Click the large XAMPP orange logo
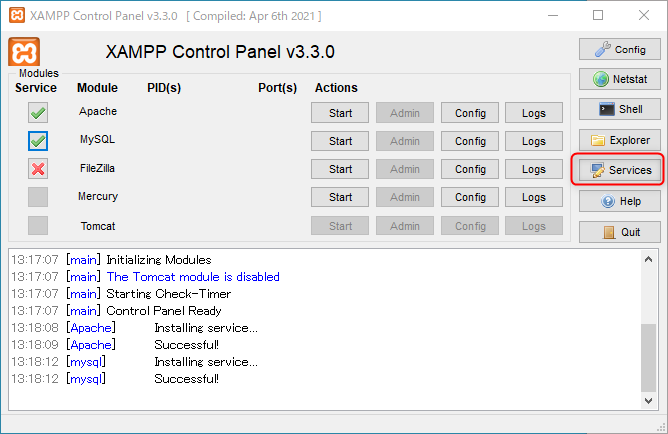The width and height of the screenshot is (668, 434). [24, 52]
